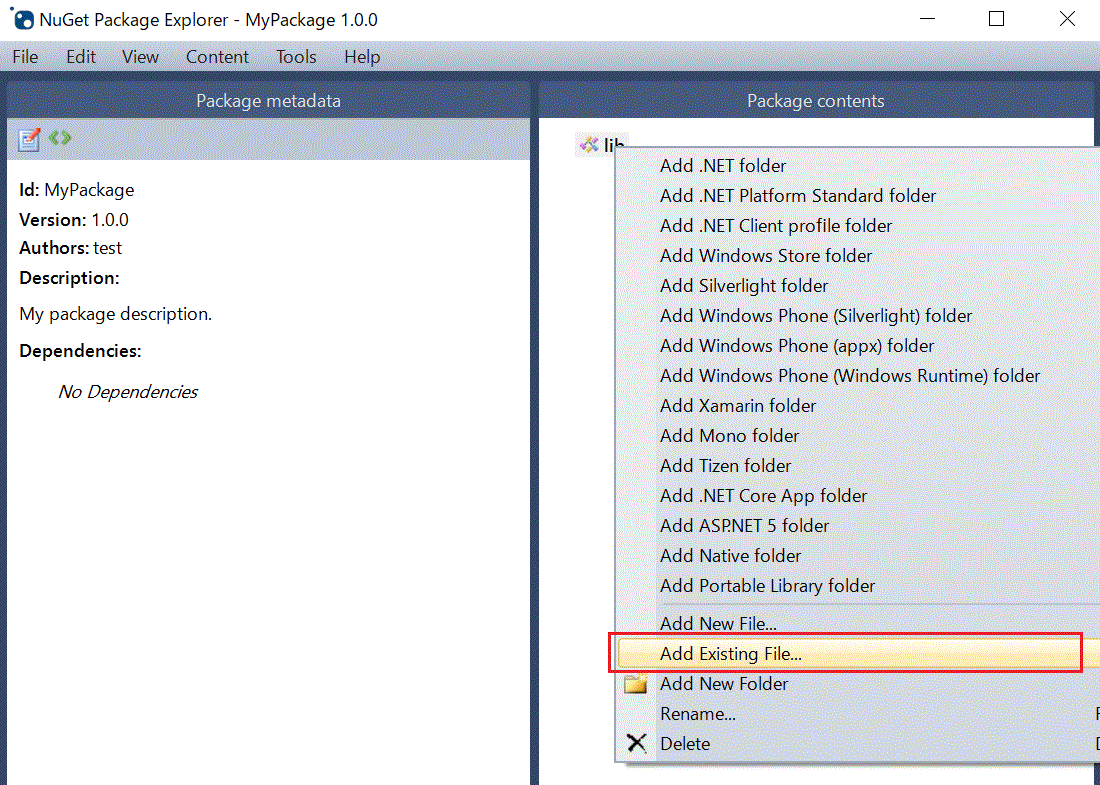
Task: Click the No Dependencies text
Action: point(128,391)
